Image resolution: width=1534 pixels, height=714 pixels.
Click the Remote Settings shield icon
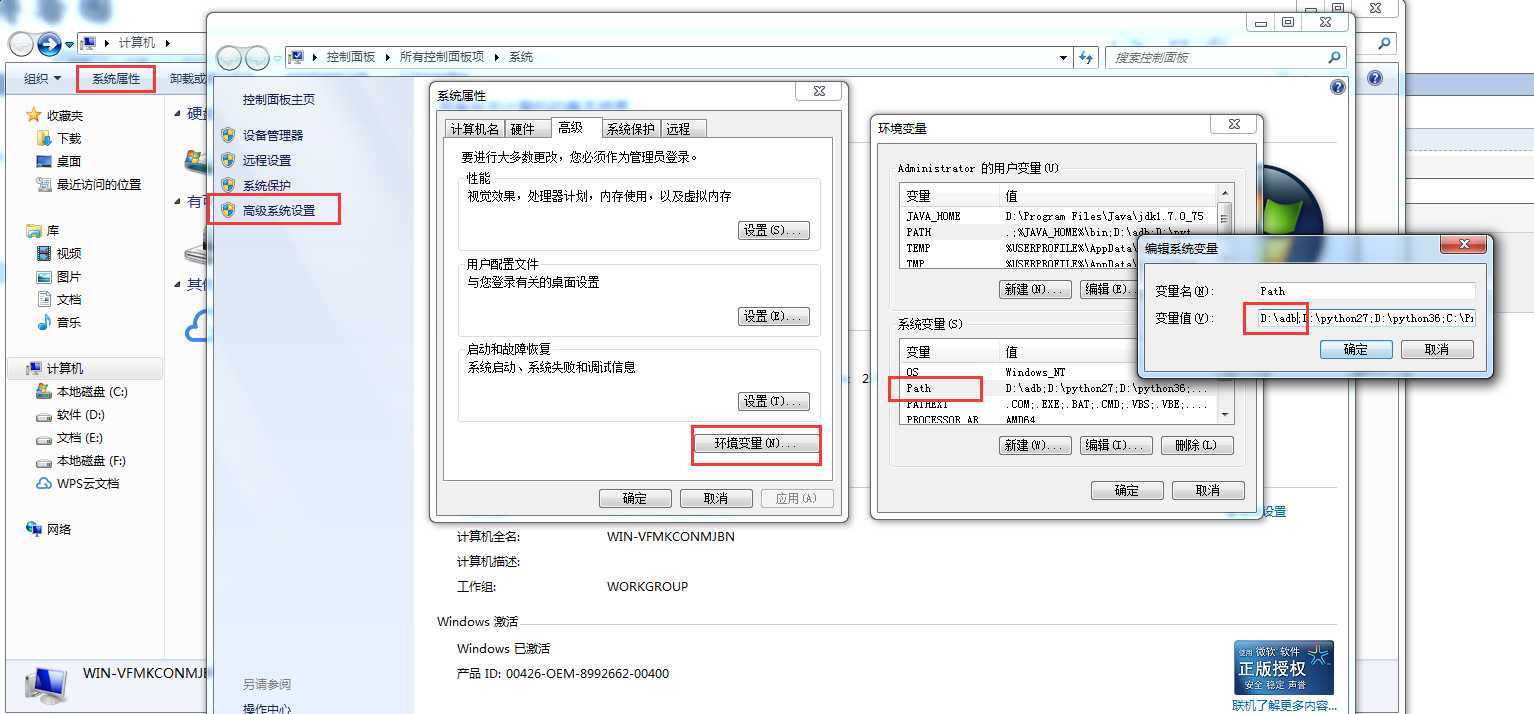pos(228,160)
